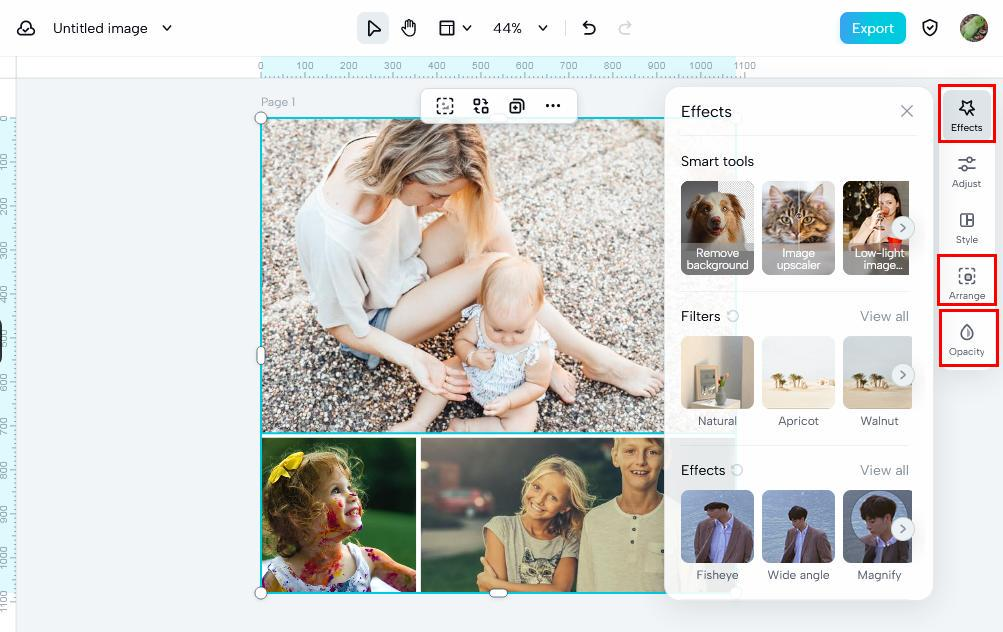
Task: Choose the Remove background smart tool
Action: [x=717, y=227]
